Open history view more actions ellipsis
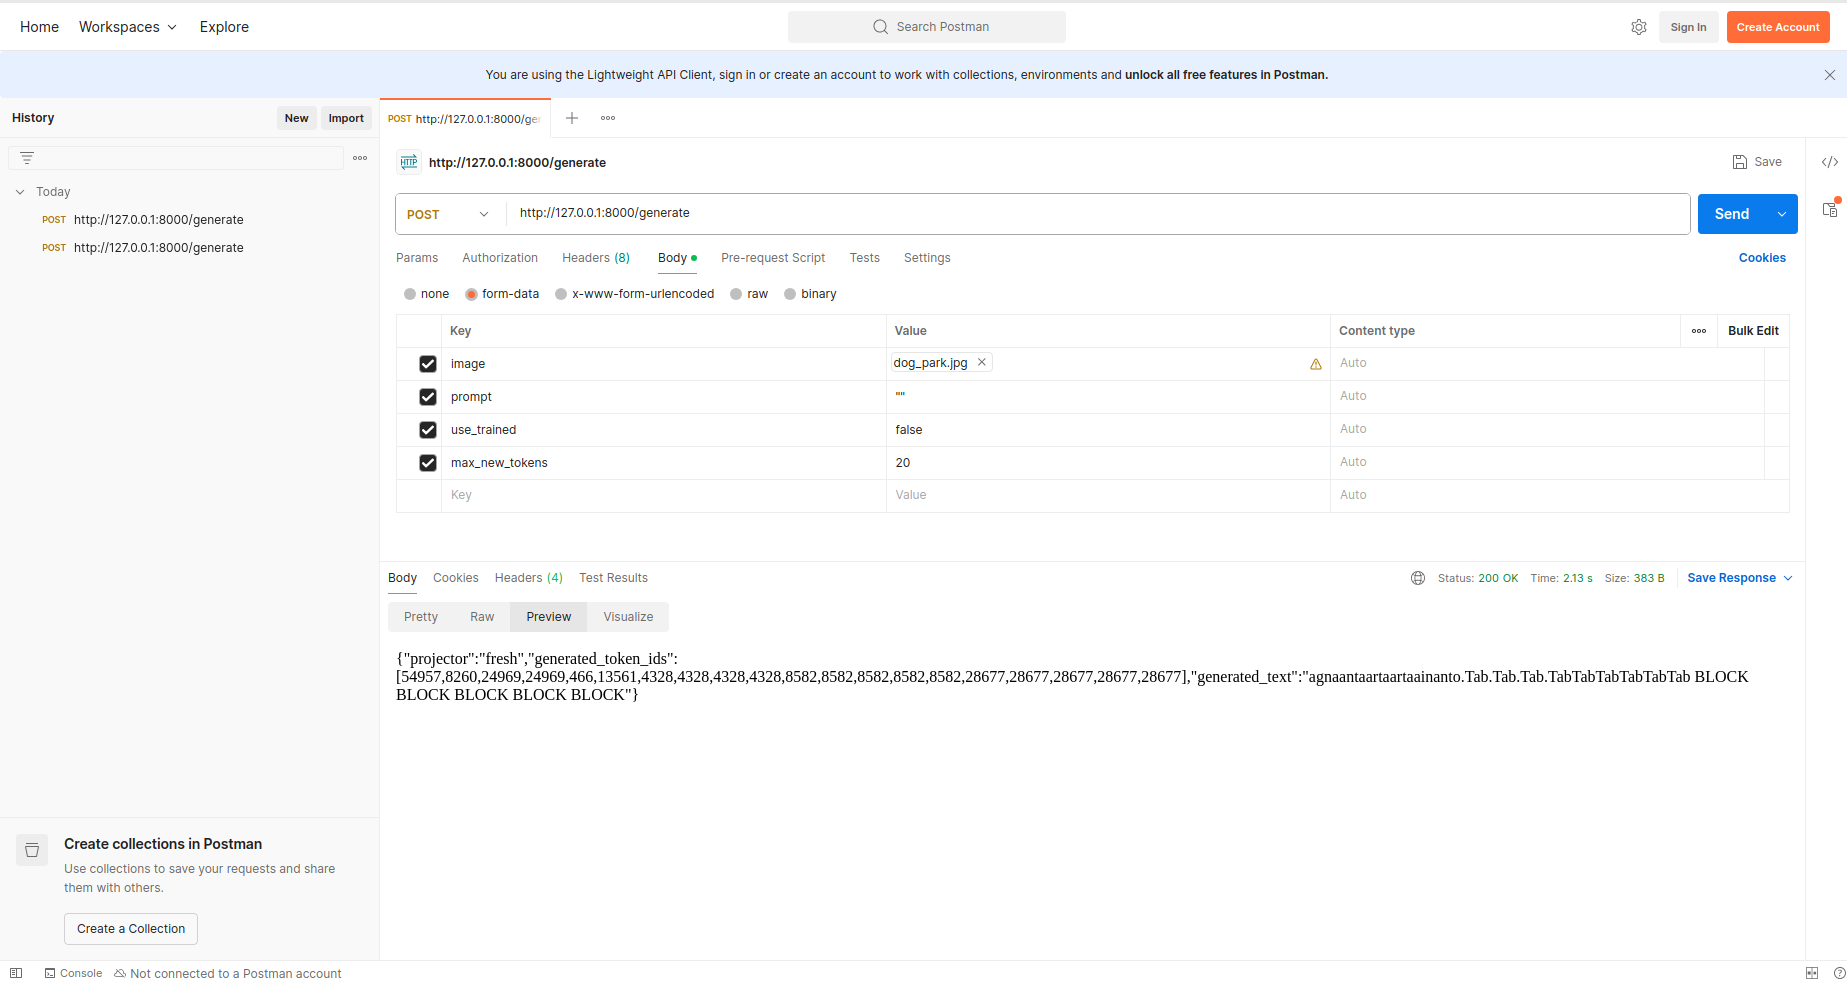The height and width of the screenshot is (981, 1847). click(360, 158)
